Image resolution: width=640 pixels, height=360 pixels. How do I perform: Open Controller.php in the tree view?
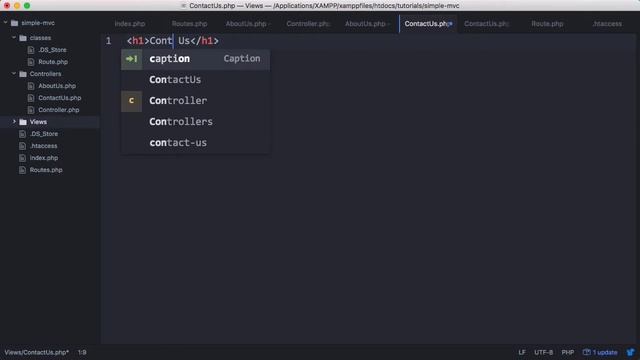coord(59,110)
